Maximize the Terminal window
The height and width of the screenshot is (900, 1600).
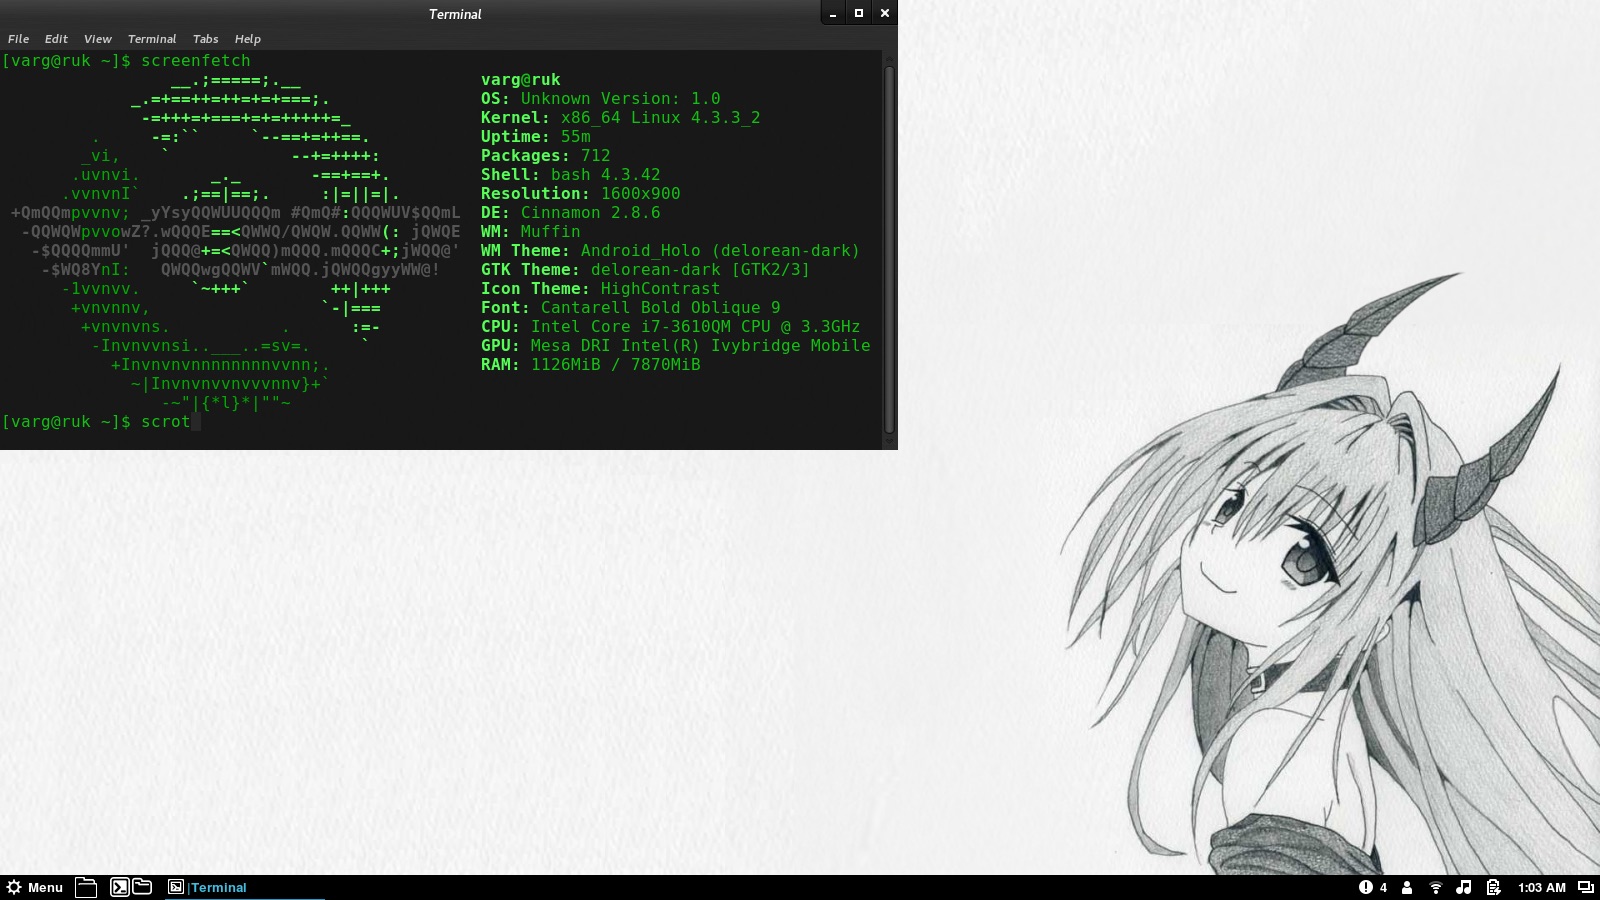pyautogui.click(x=858, y=13)
